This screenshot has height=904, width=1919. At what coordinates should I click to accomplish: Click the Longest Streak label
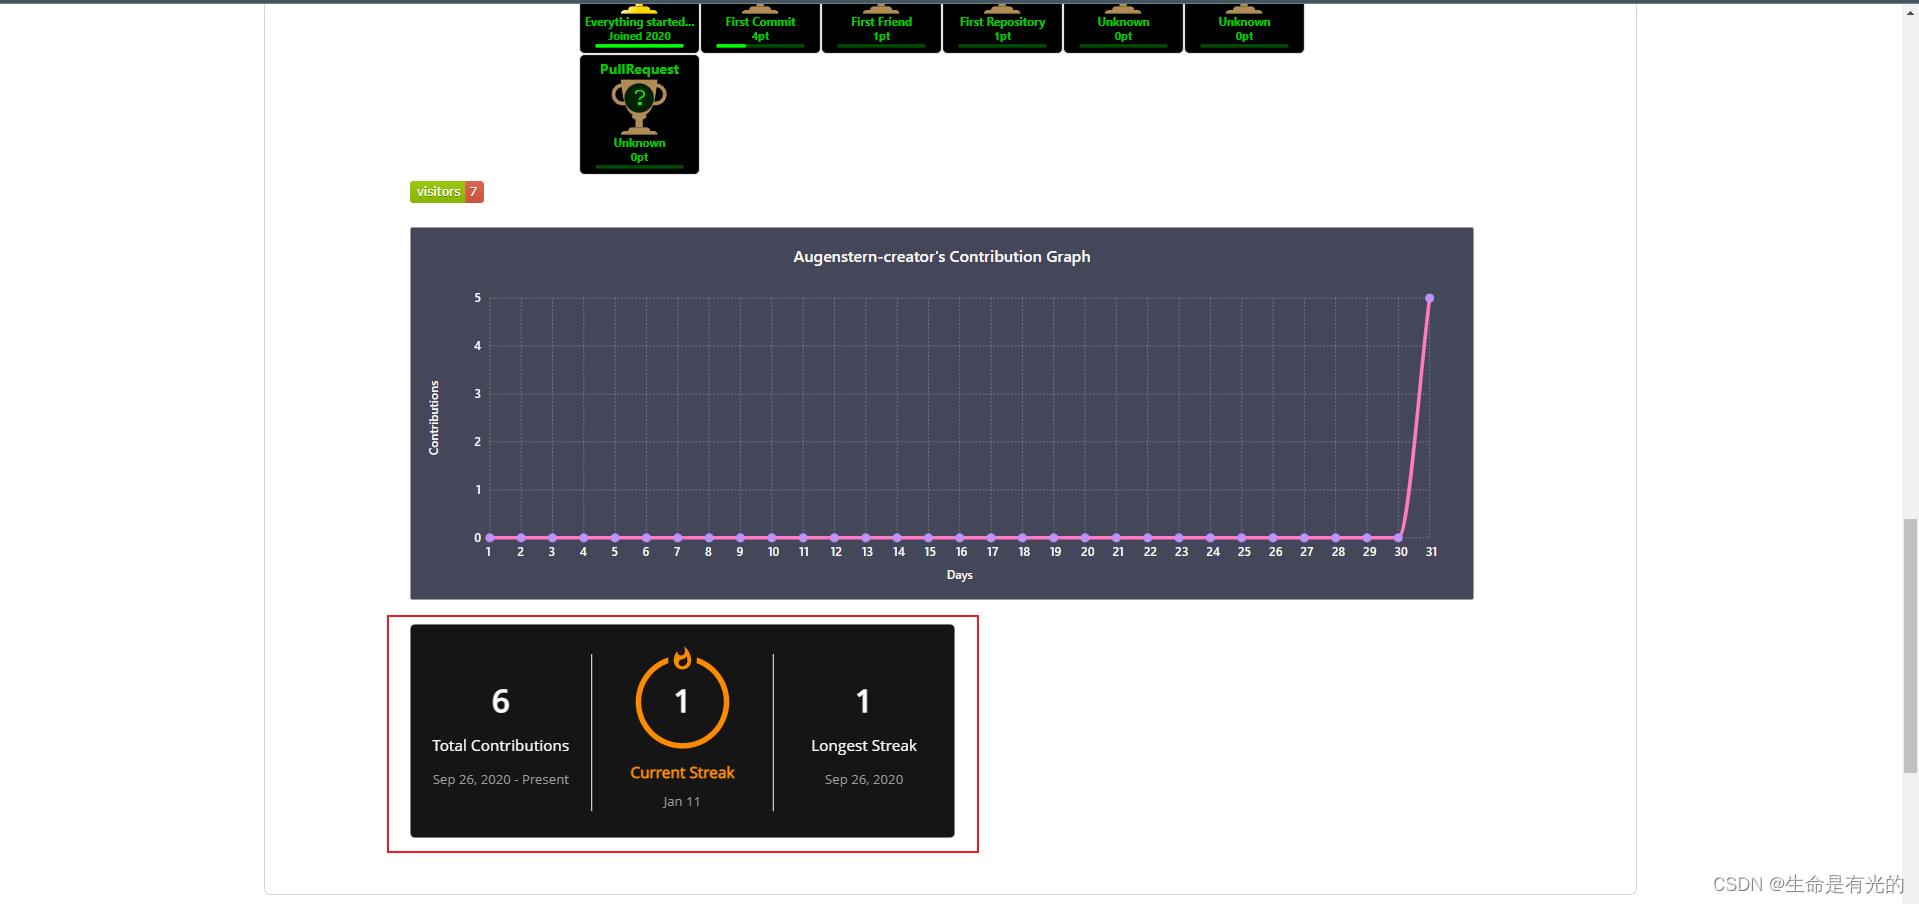pyautogui.click(x=864, y=746)
